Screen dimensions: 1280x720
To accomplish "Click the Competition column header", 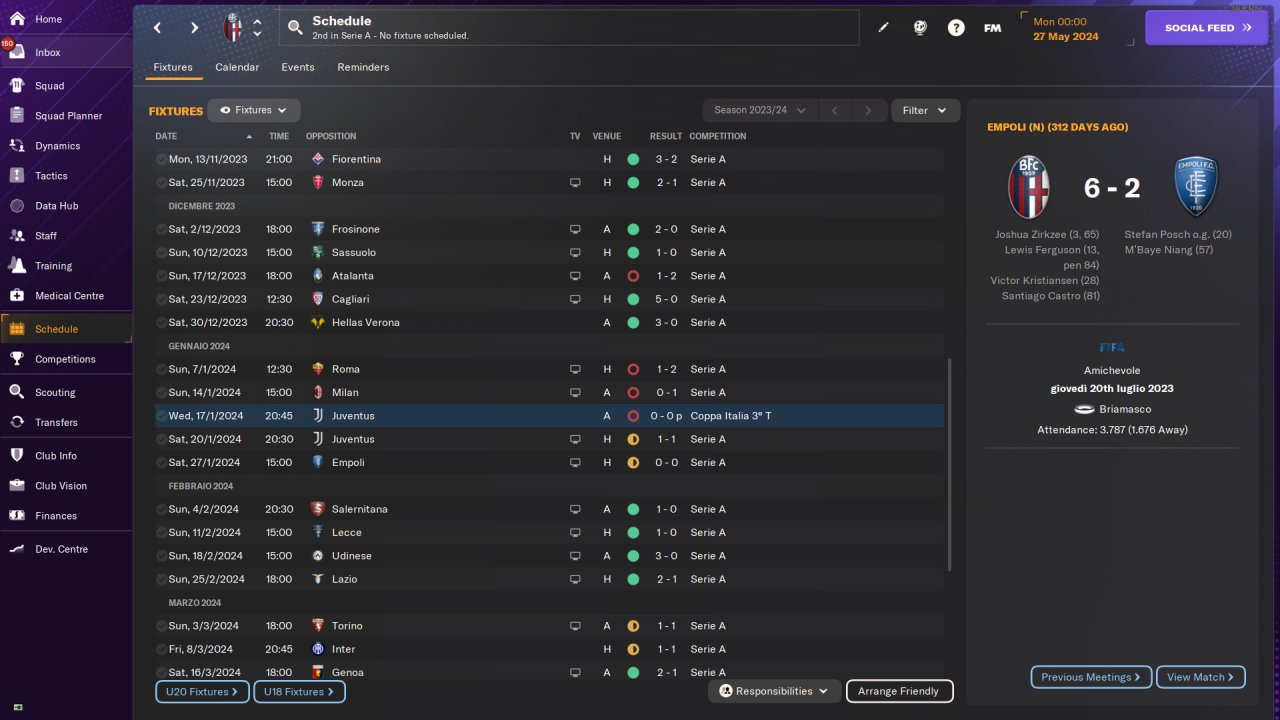I will coord(718,136).
